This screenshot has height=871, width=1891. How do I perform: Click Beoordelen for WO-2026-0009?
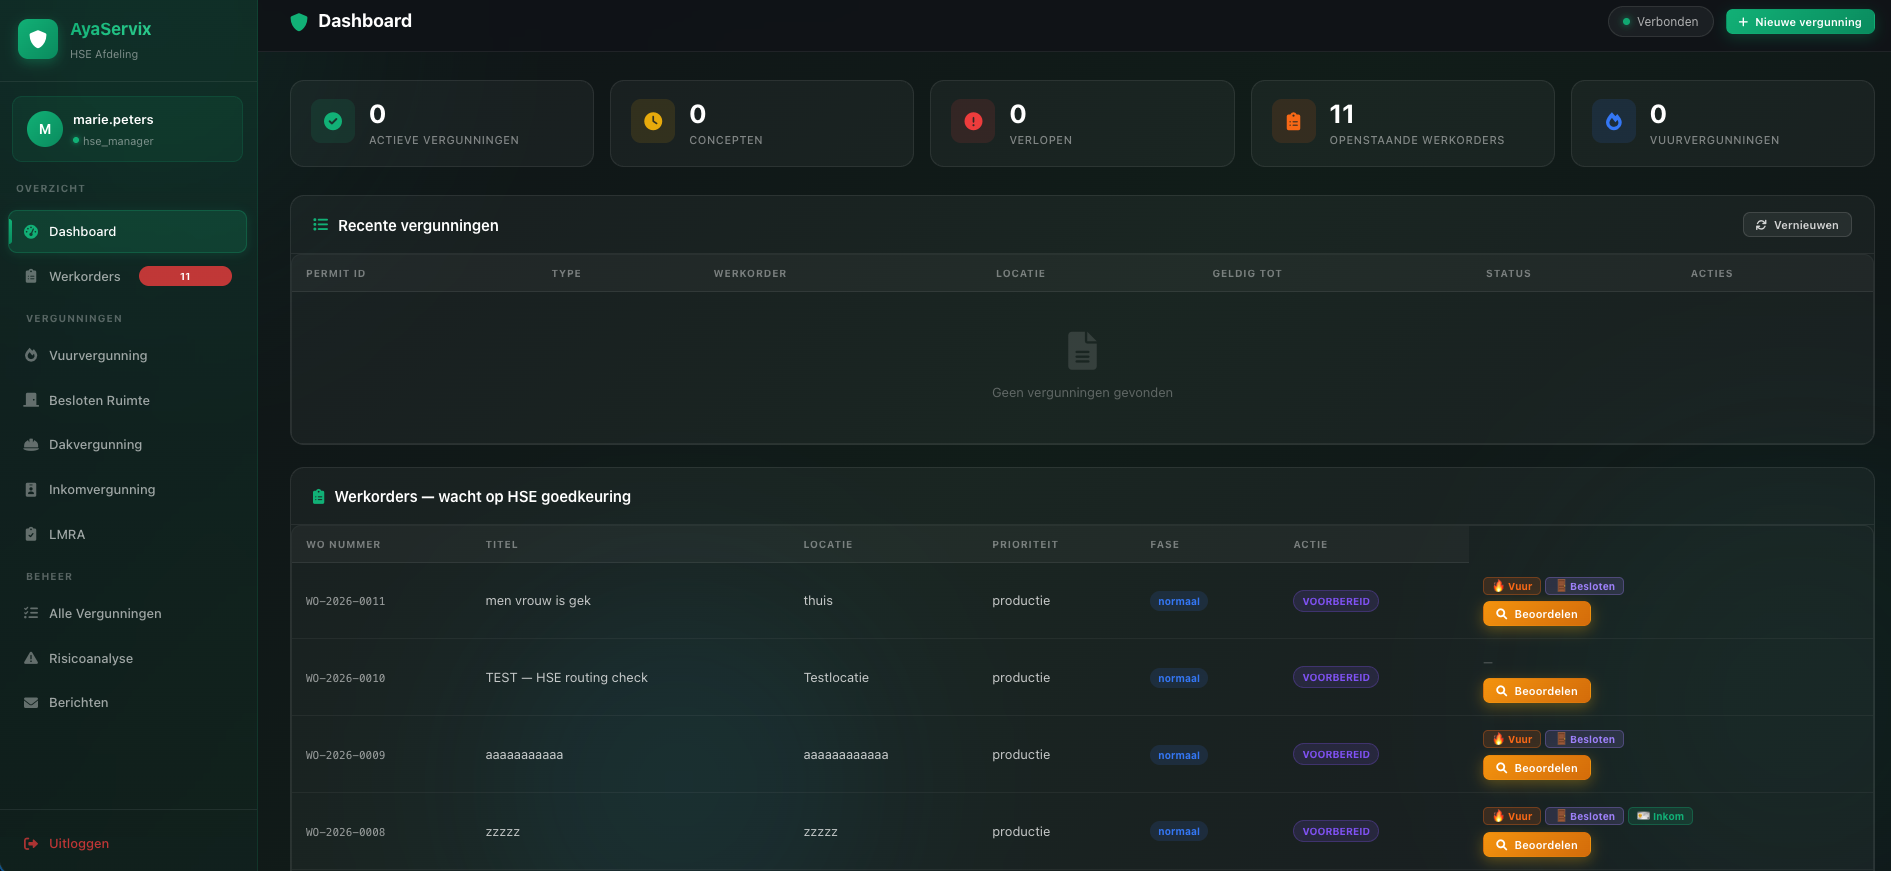click(x=1537, y=768)
